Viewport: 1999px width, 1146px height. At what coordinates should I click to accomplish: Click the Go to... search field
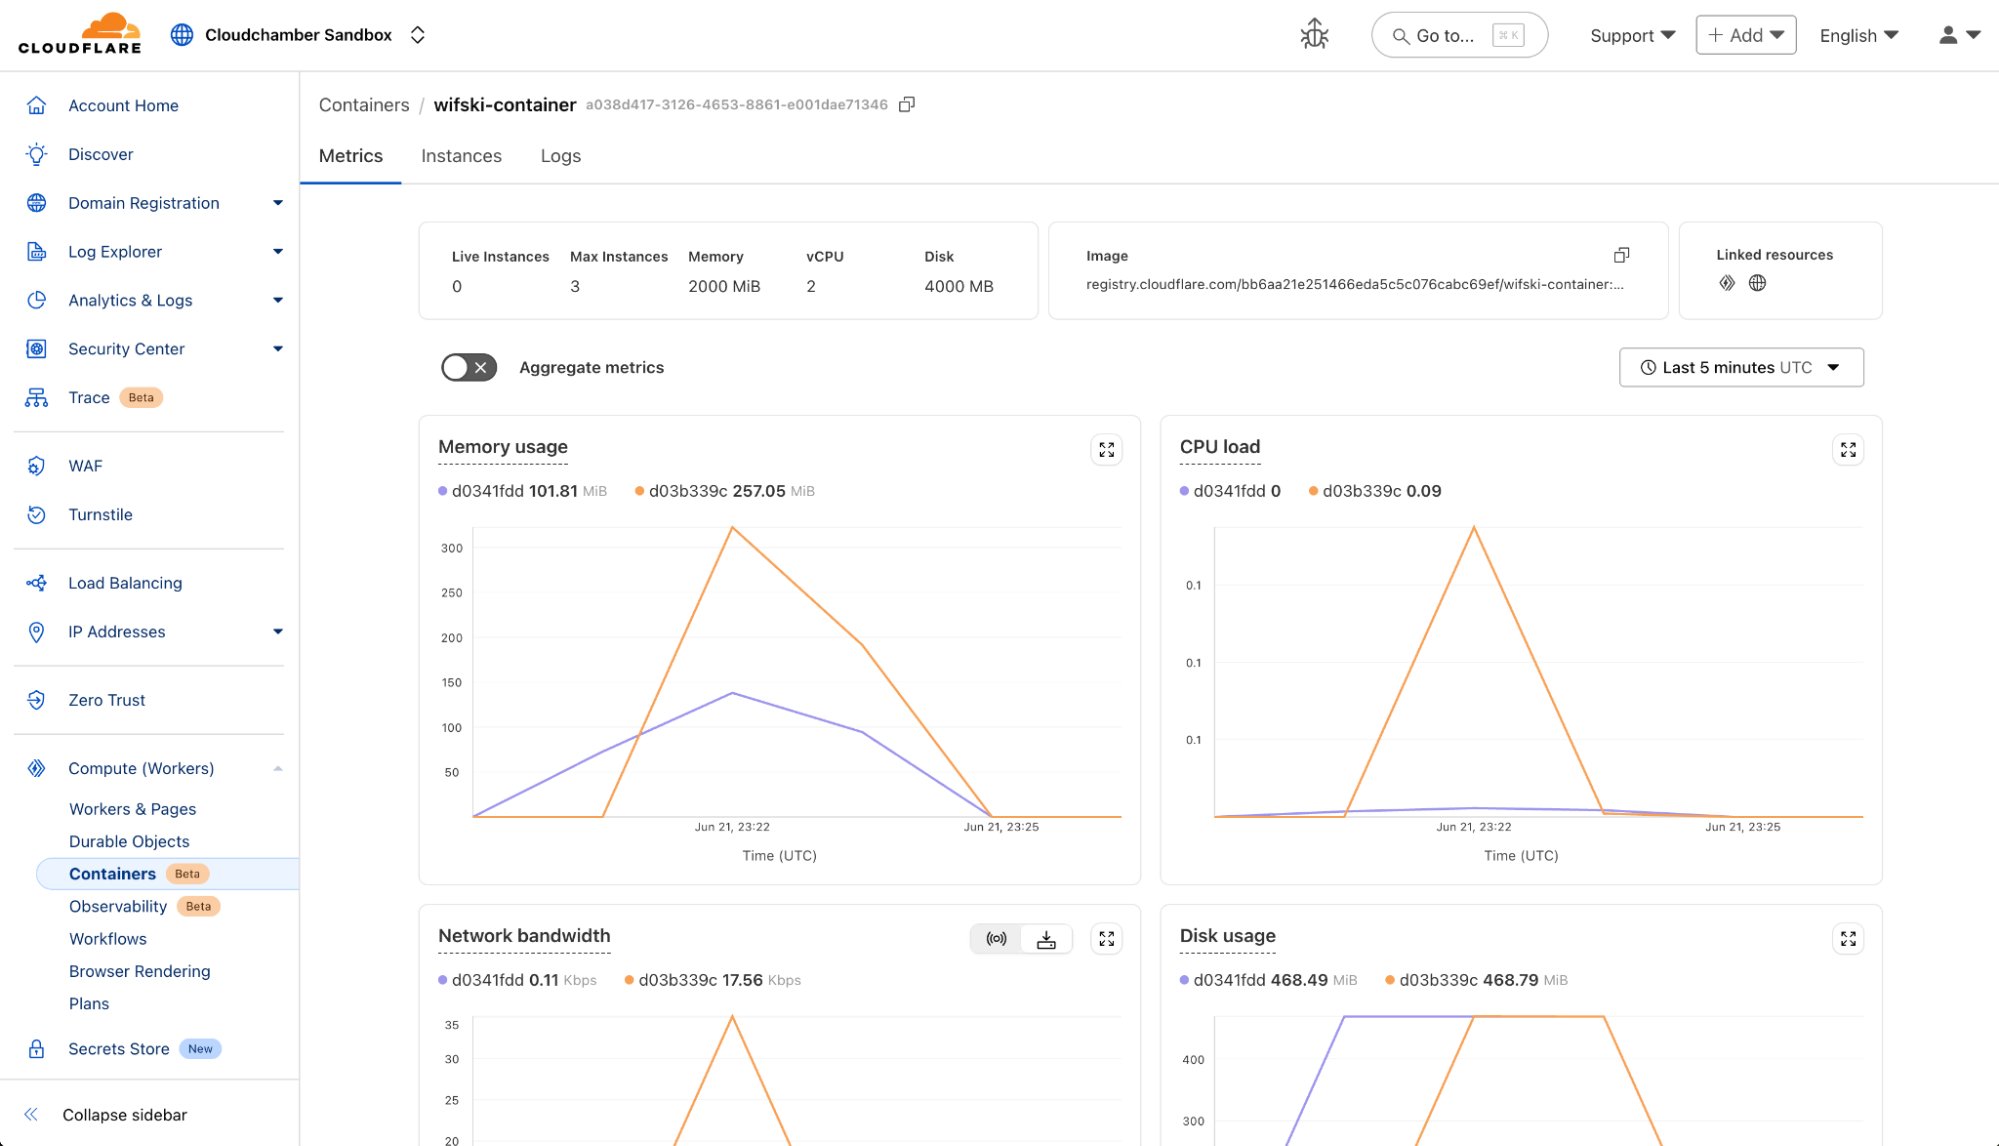pyautogui.click(x=1458, y=34)
